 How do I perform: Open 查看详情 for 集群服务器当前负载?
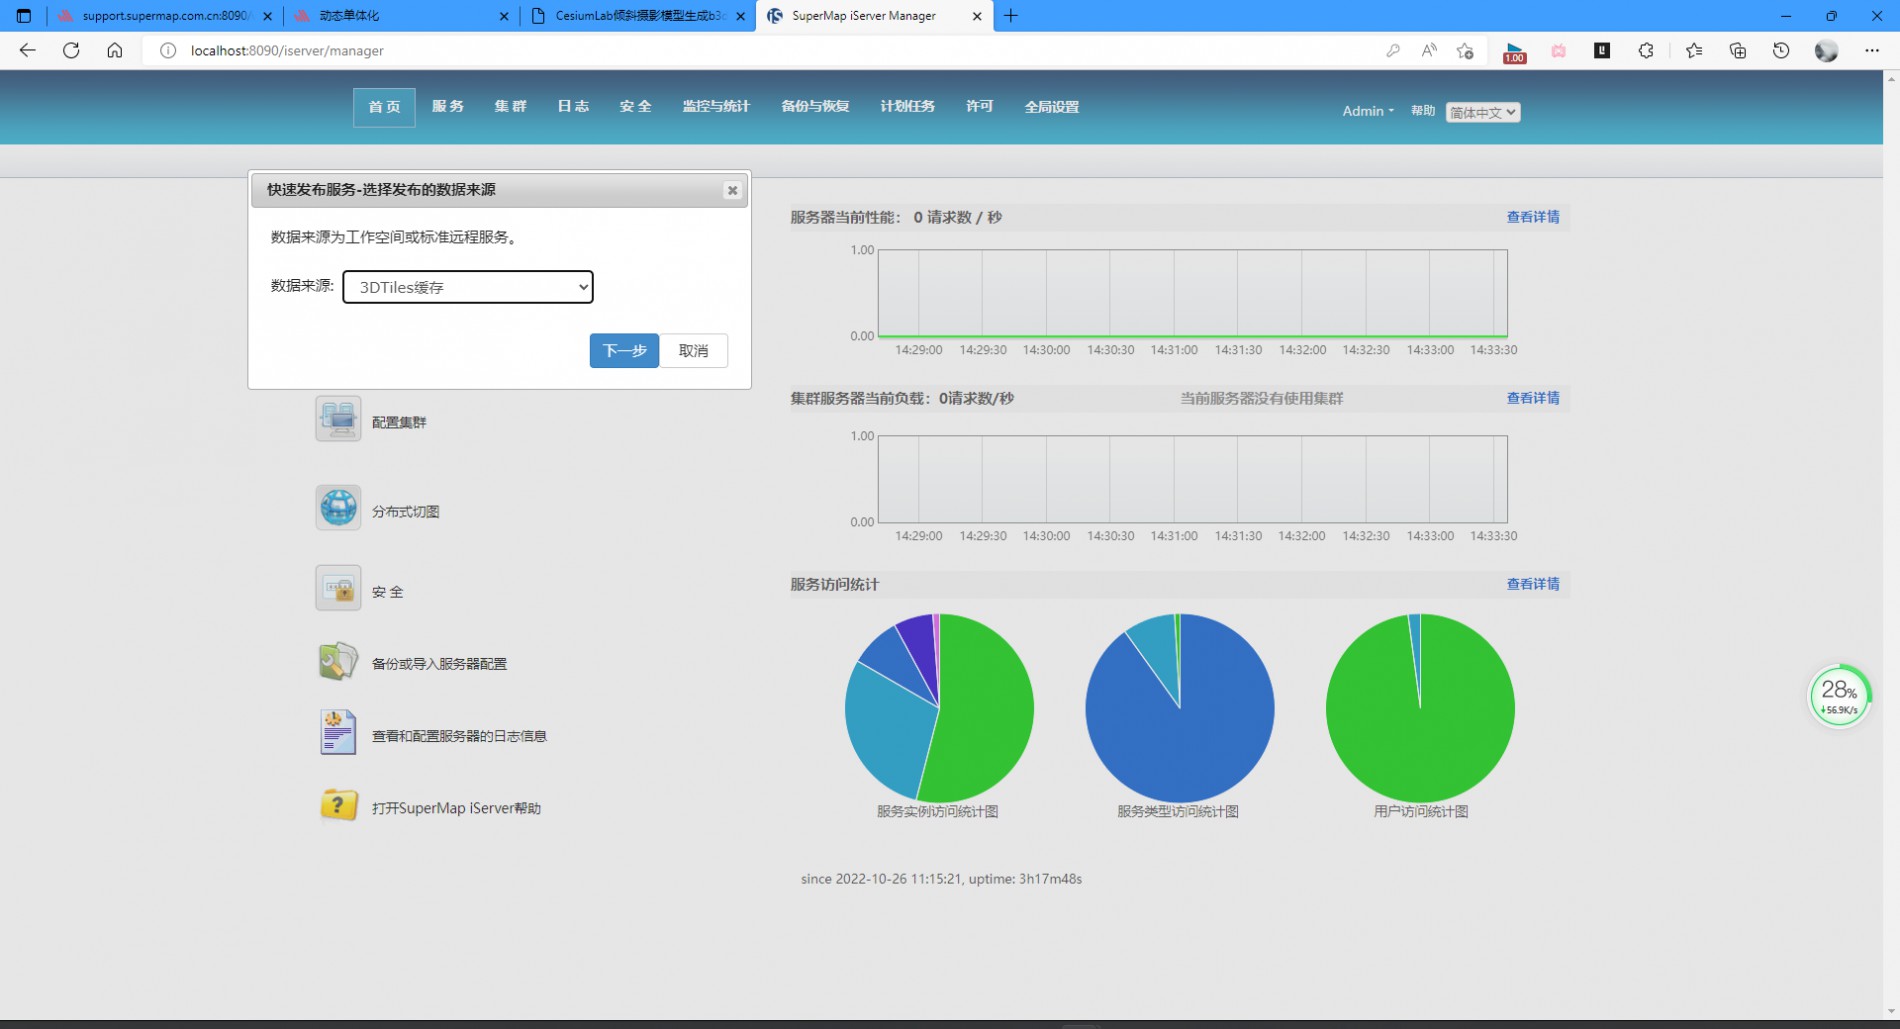click(x=1533, y=398)
